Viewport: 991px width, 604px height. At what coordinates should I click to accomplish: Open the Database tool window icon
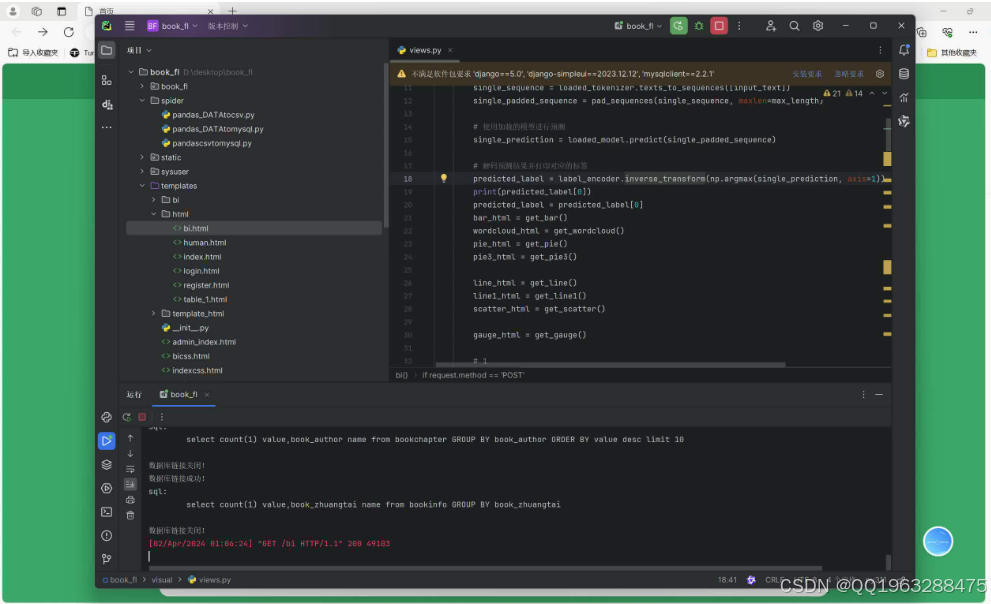tap(904, 74)
